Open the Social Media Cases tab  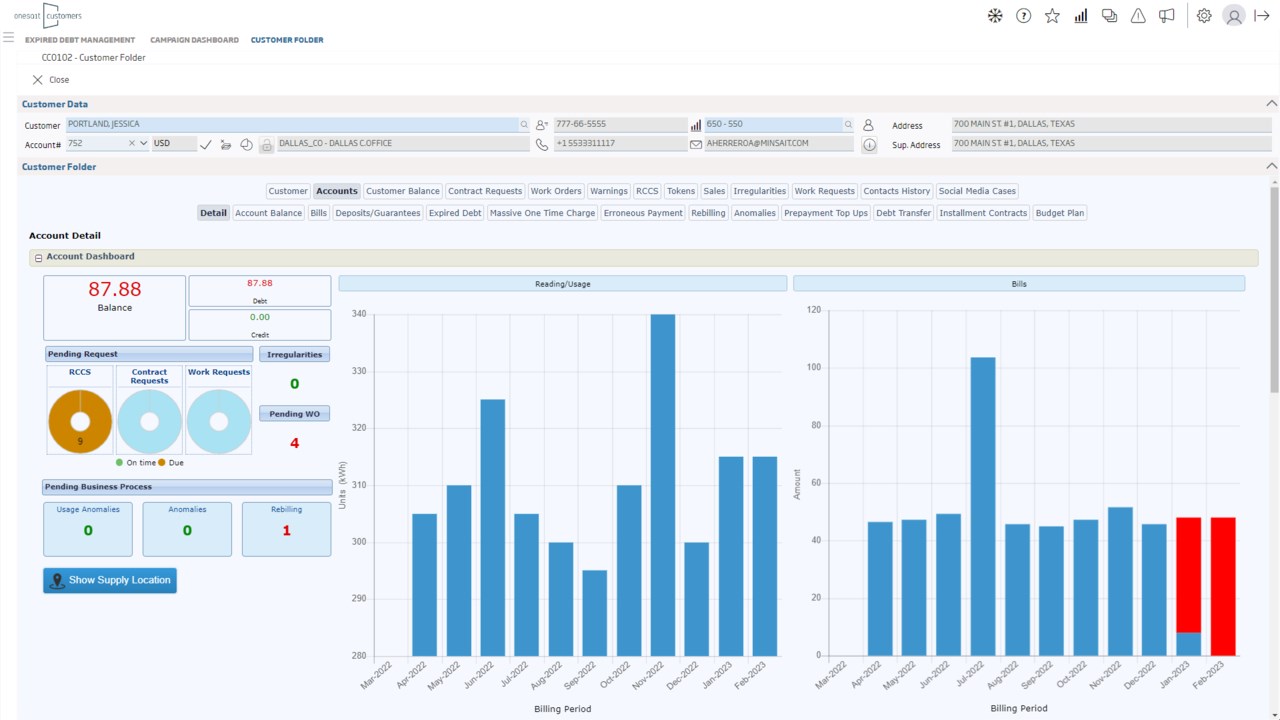click(978, 191)
